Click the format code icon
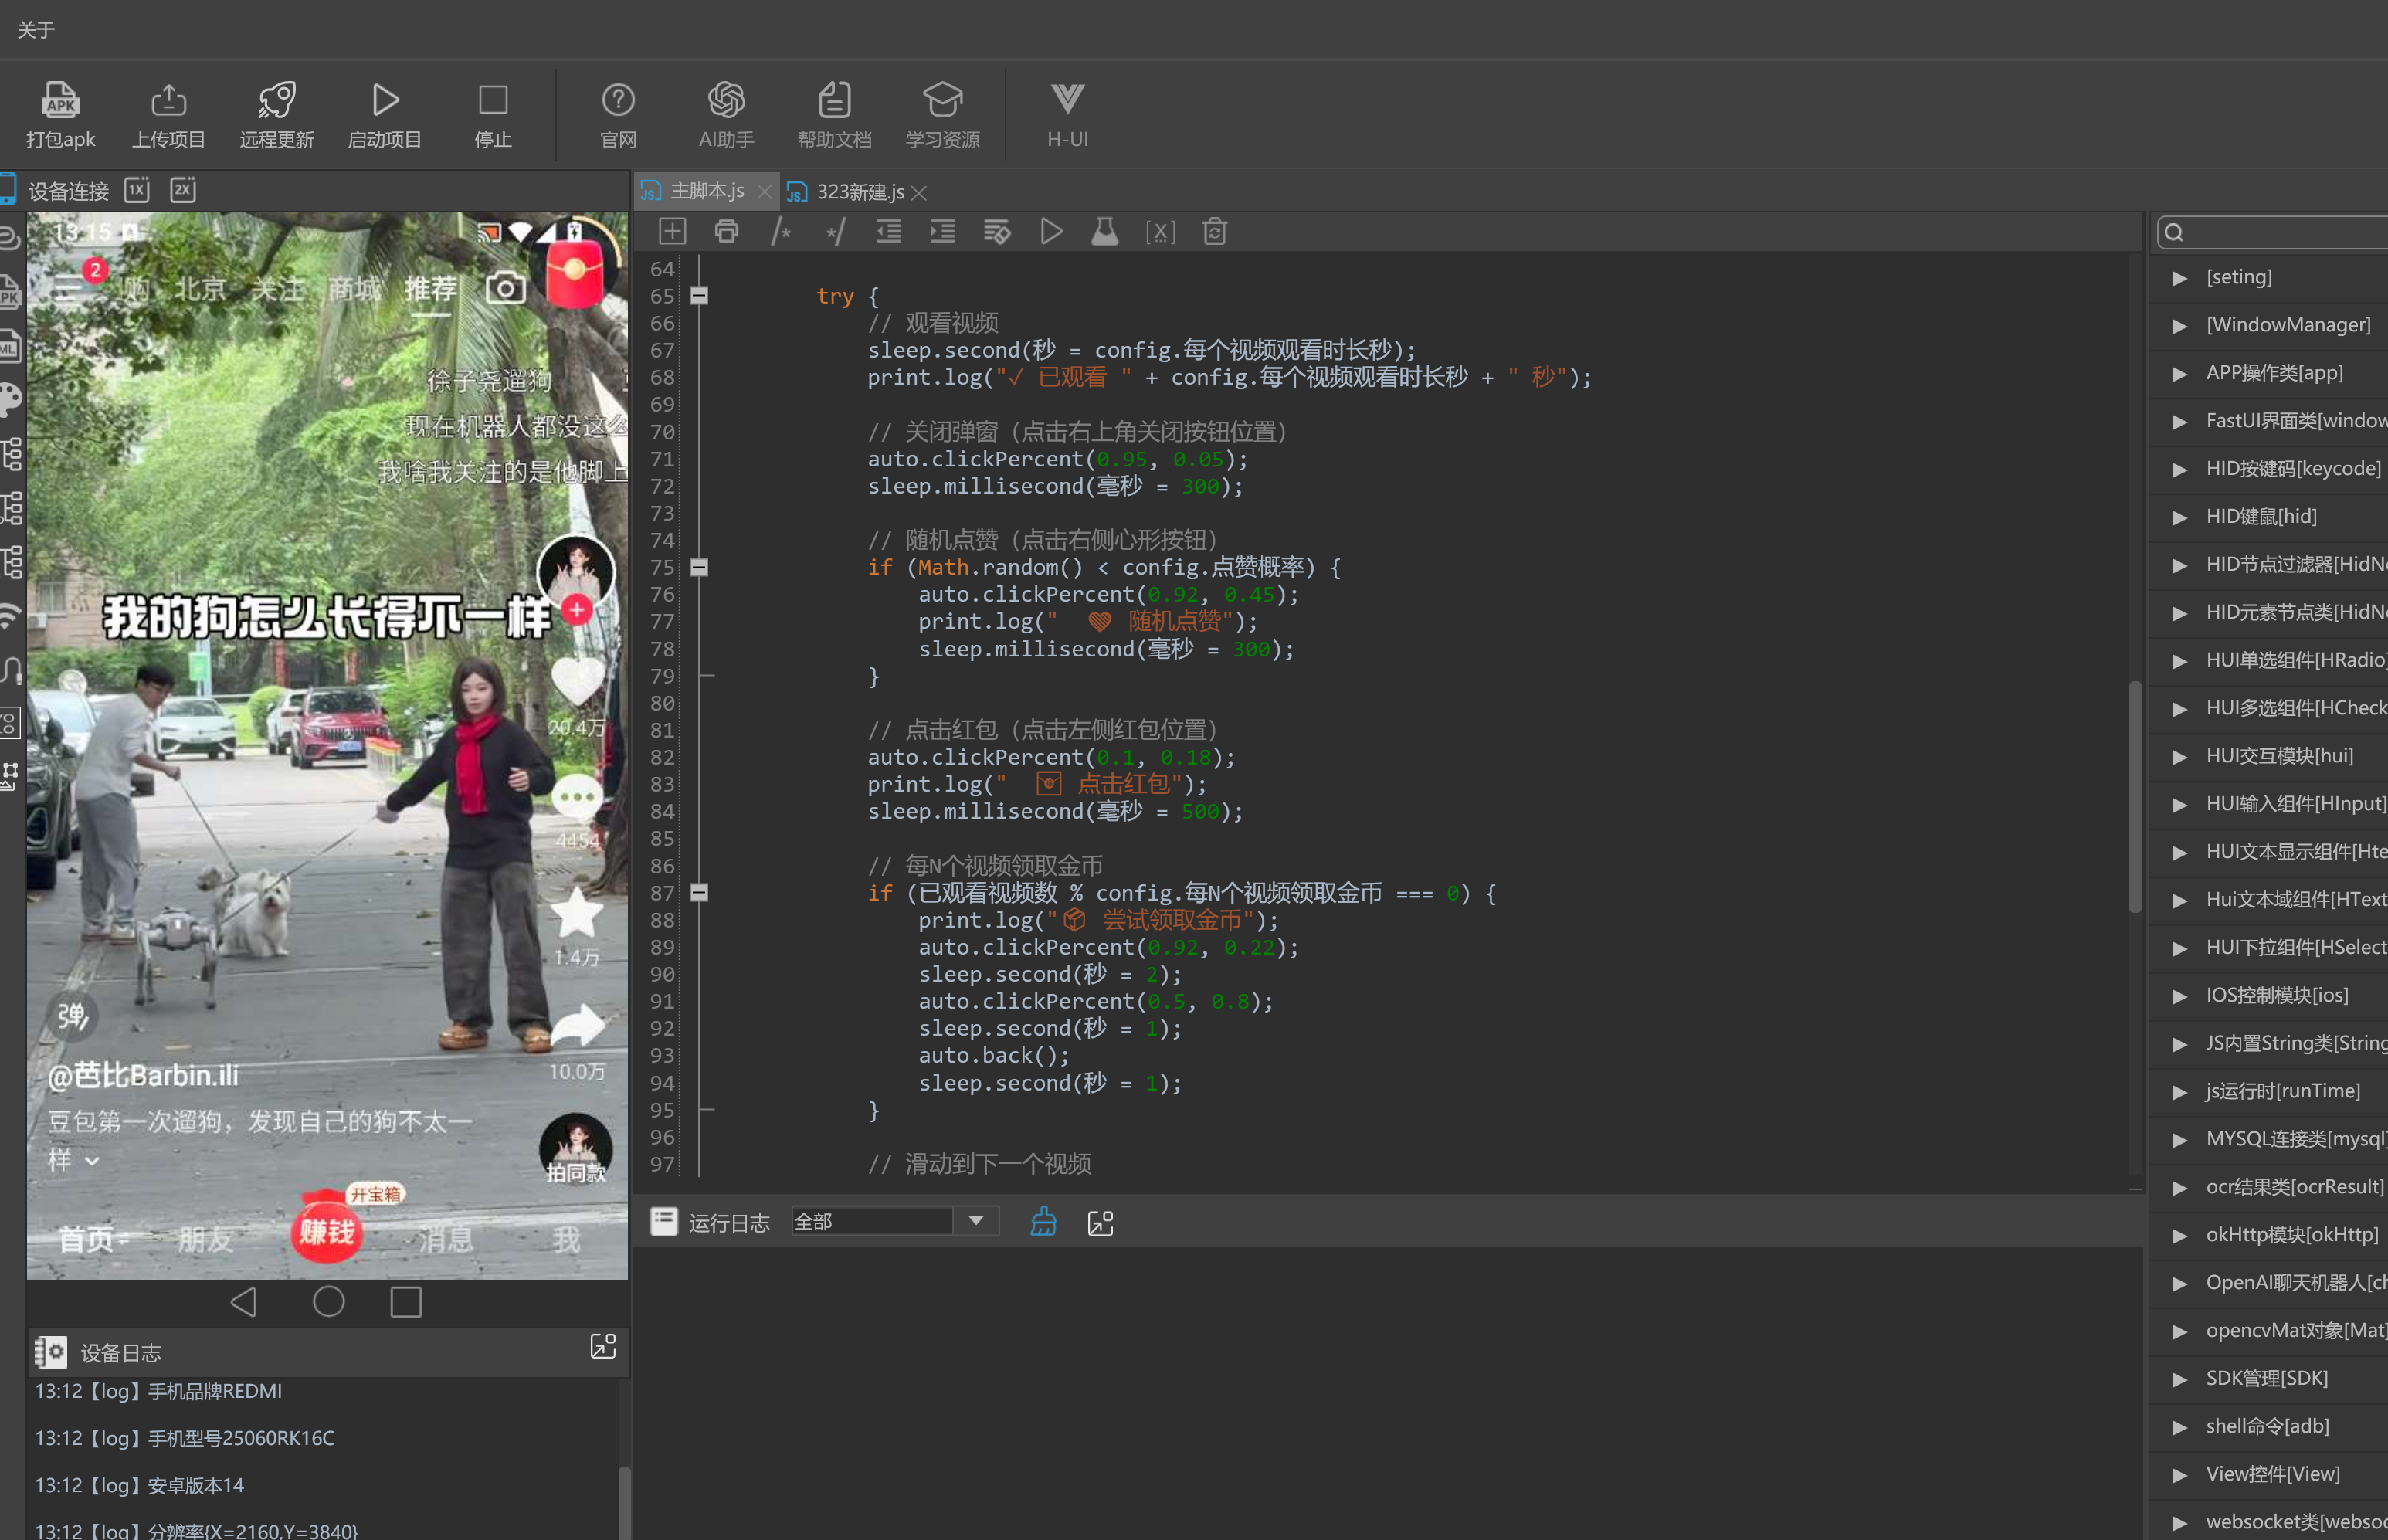Viewport: 2388px width, 1540px height. (997, 232)
